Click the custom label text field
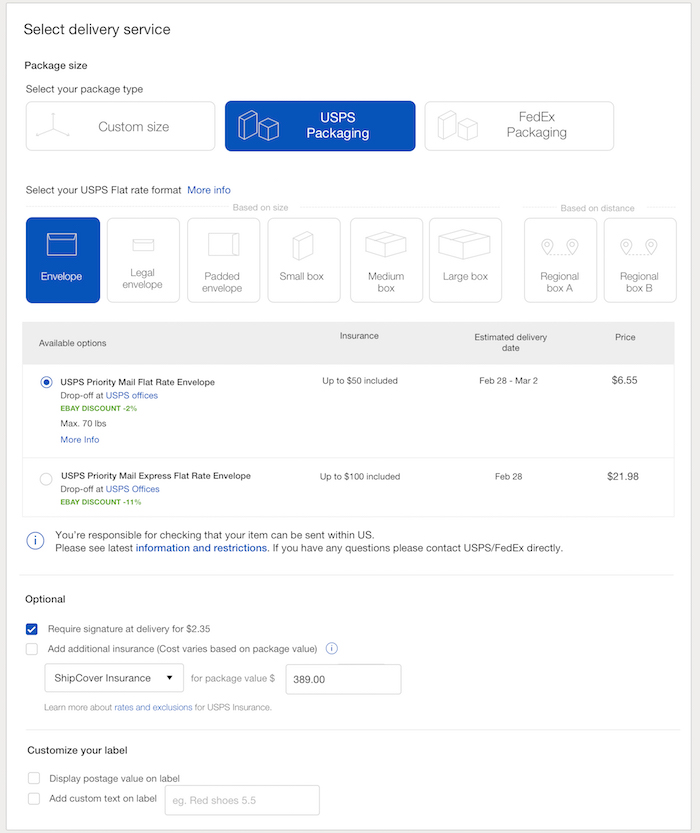 pos(242,800)
